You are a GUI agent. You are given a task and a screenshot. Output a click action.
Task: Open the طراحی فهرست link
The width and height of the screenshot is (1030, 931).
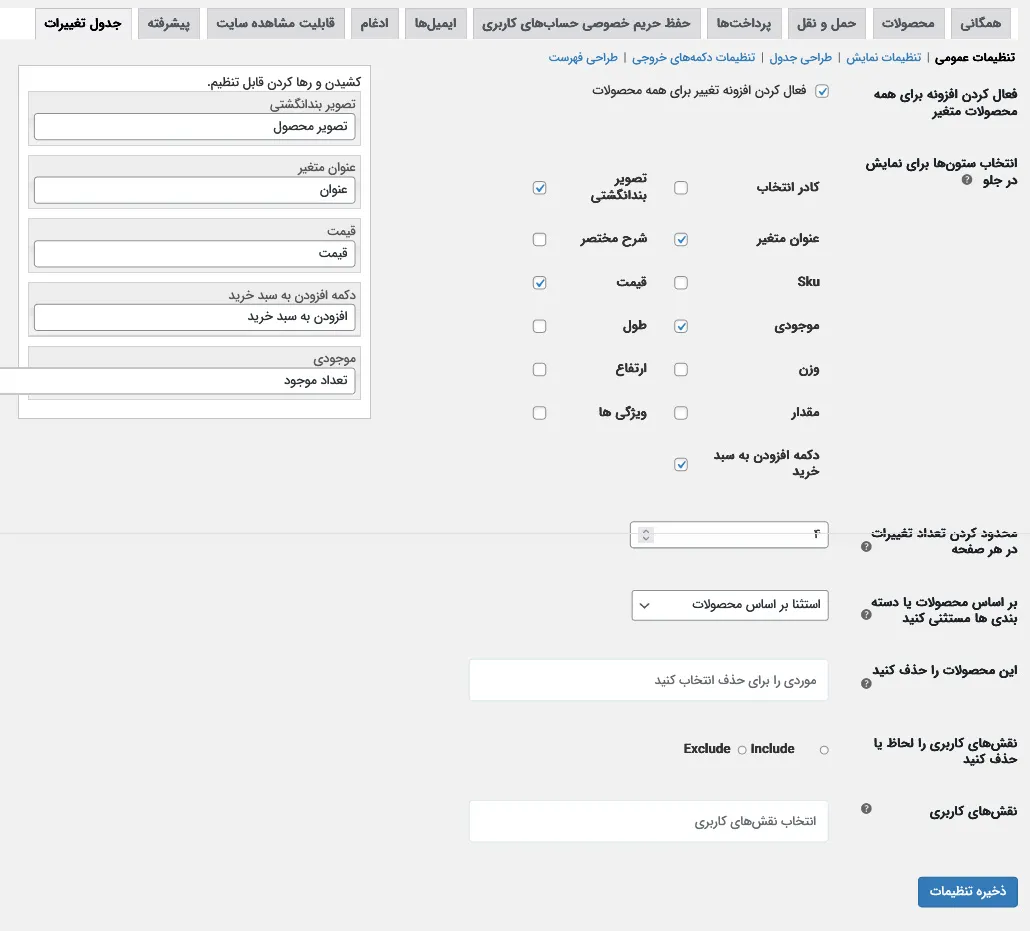click(583, 58)
